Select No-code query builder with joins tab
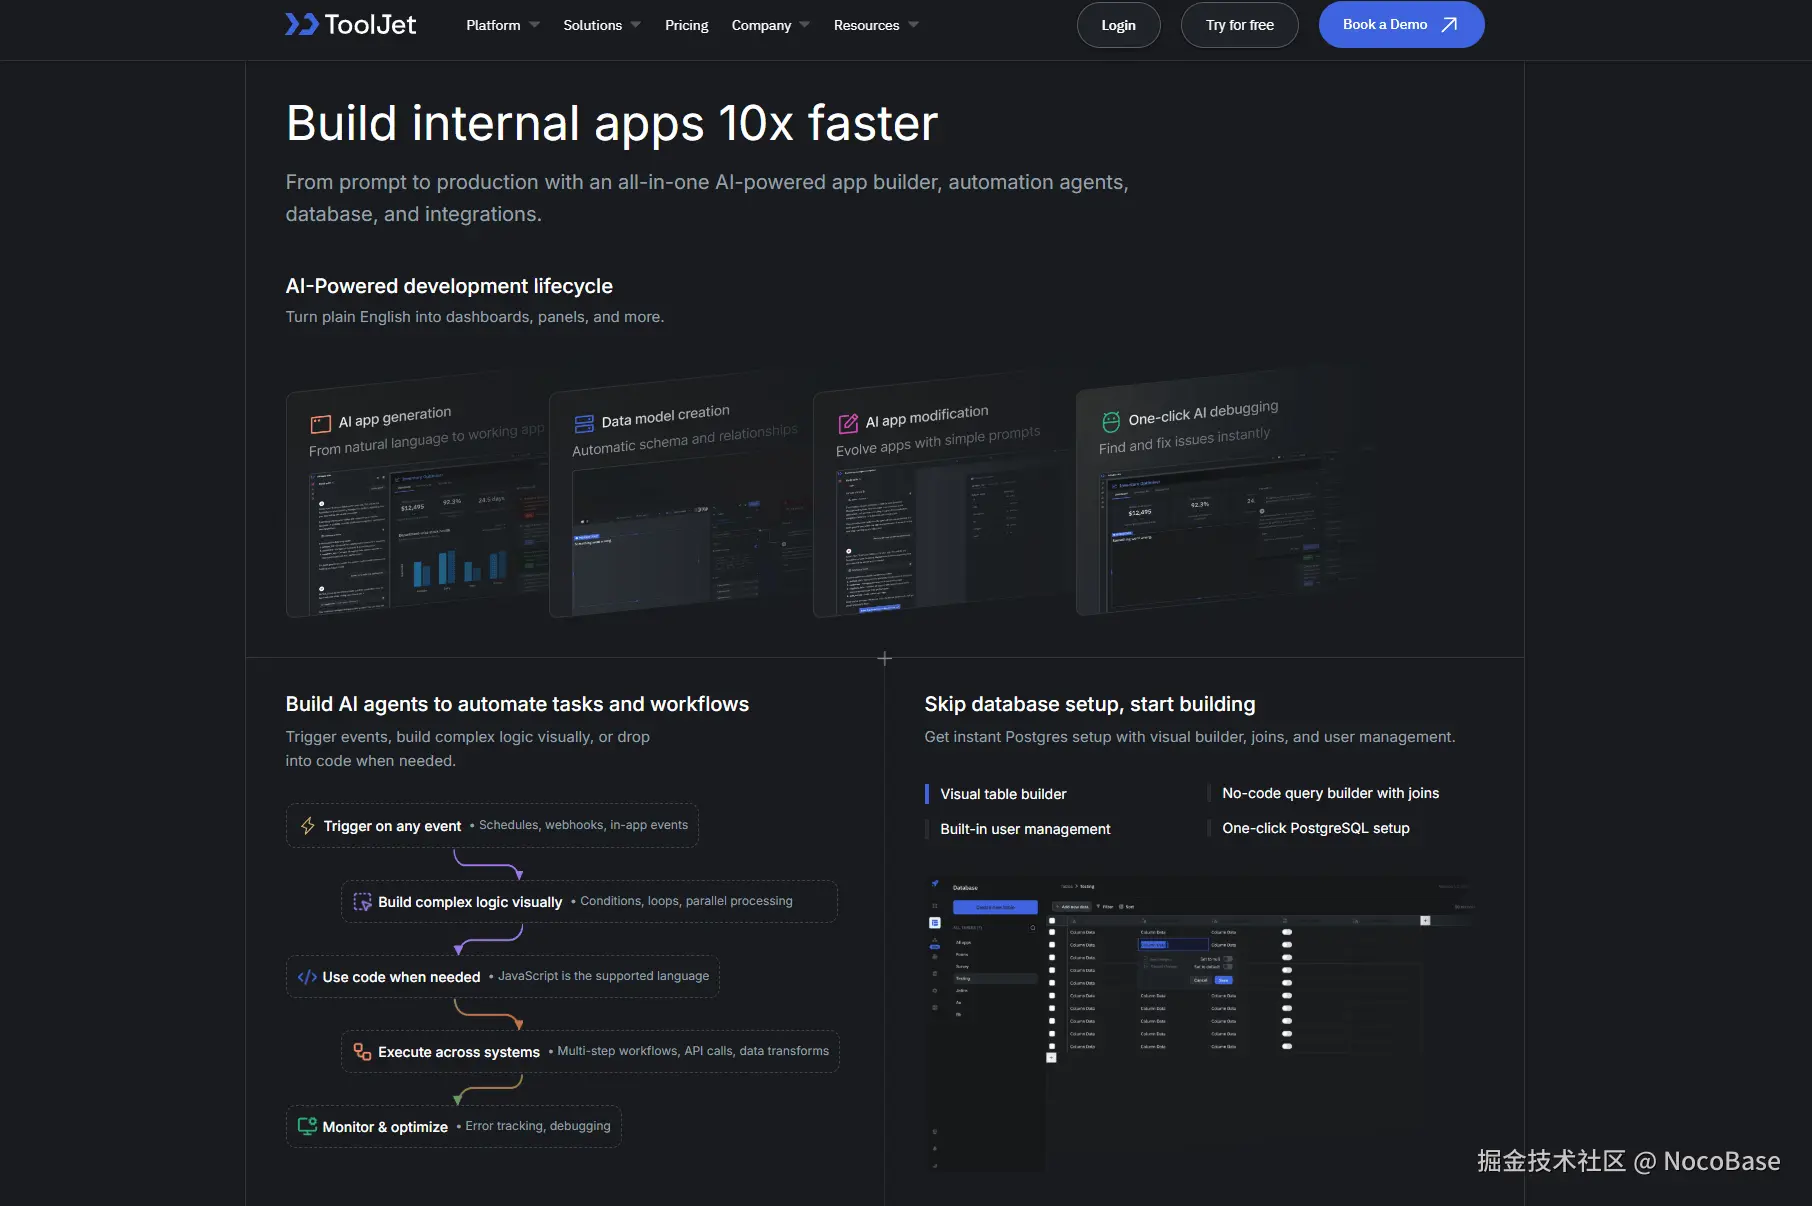 [1330, 793]
